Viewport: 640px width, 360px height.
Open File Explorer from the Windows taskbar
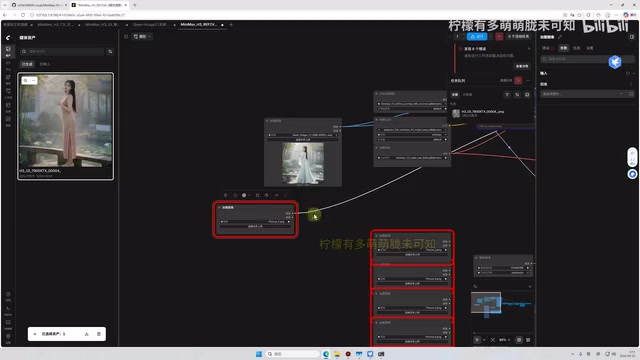[x=337, y=354]
